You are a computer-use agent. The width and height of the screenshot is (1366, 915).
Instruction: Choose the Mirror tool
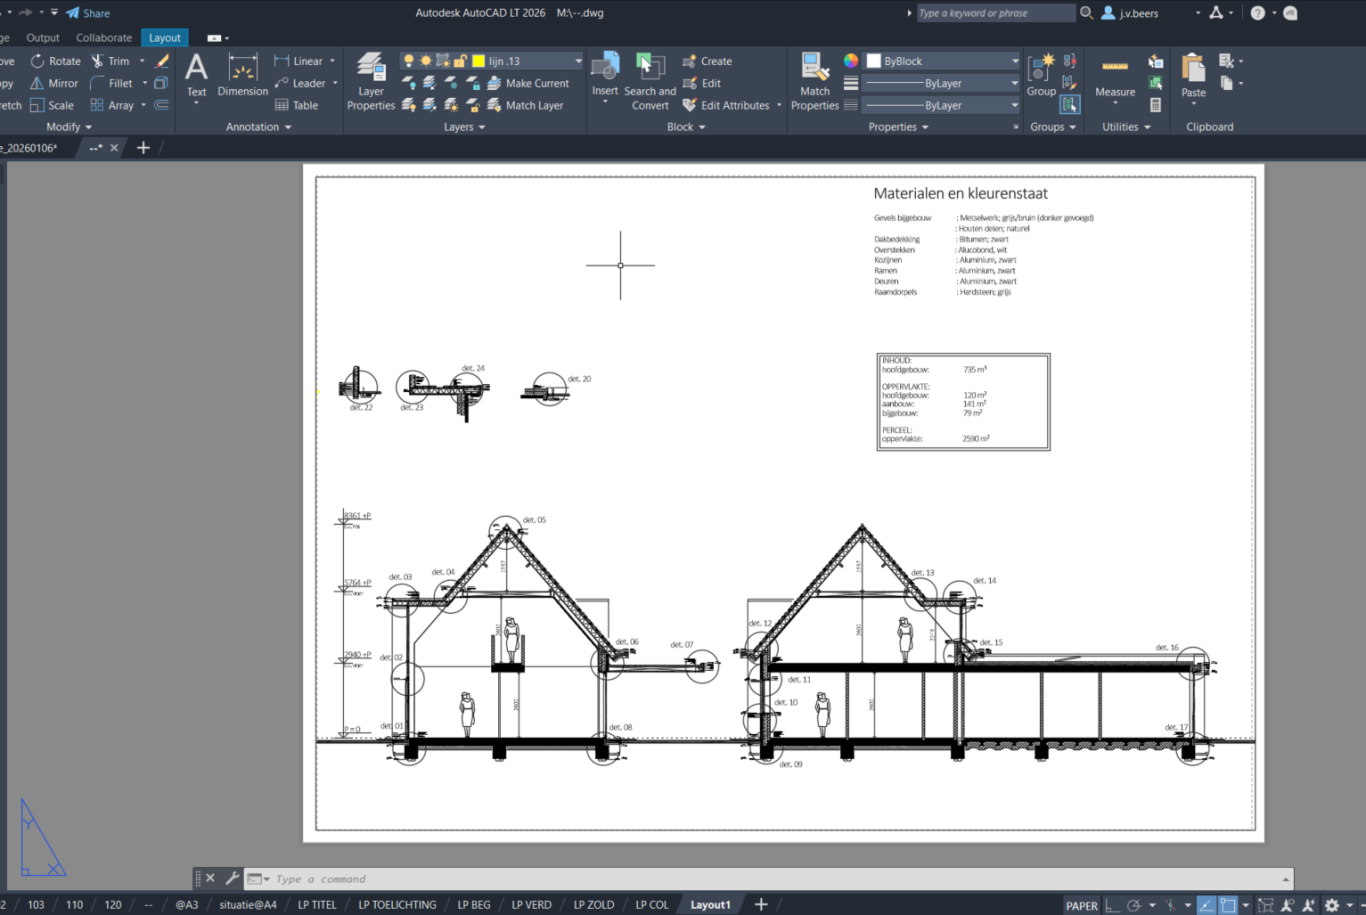pos(54,83)
